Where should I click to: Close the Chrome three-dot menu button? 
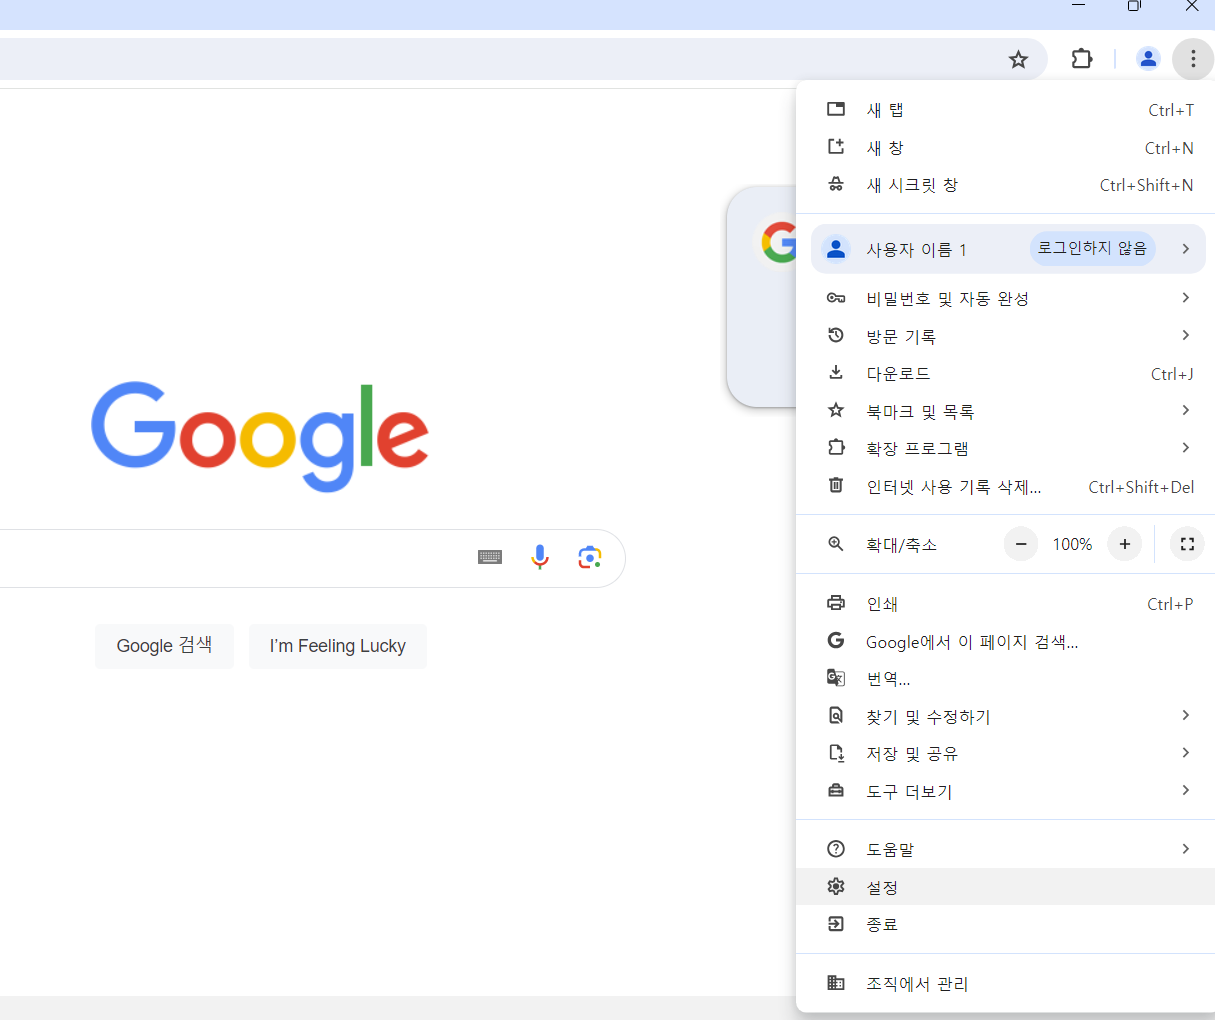tap(1193, 59)
